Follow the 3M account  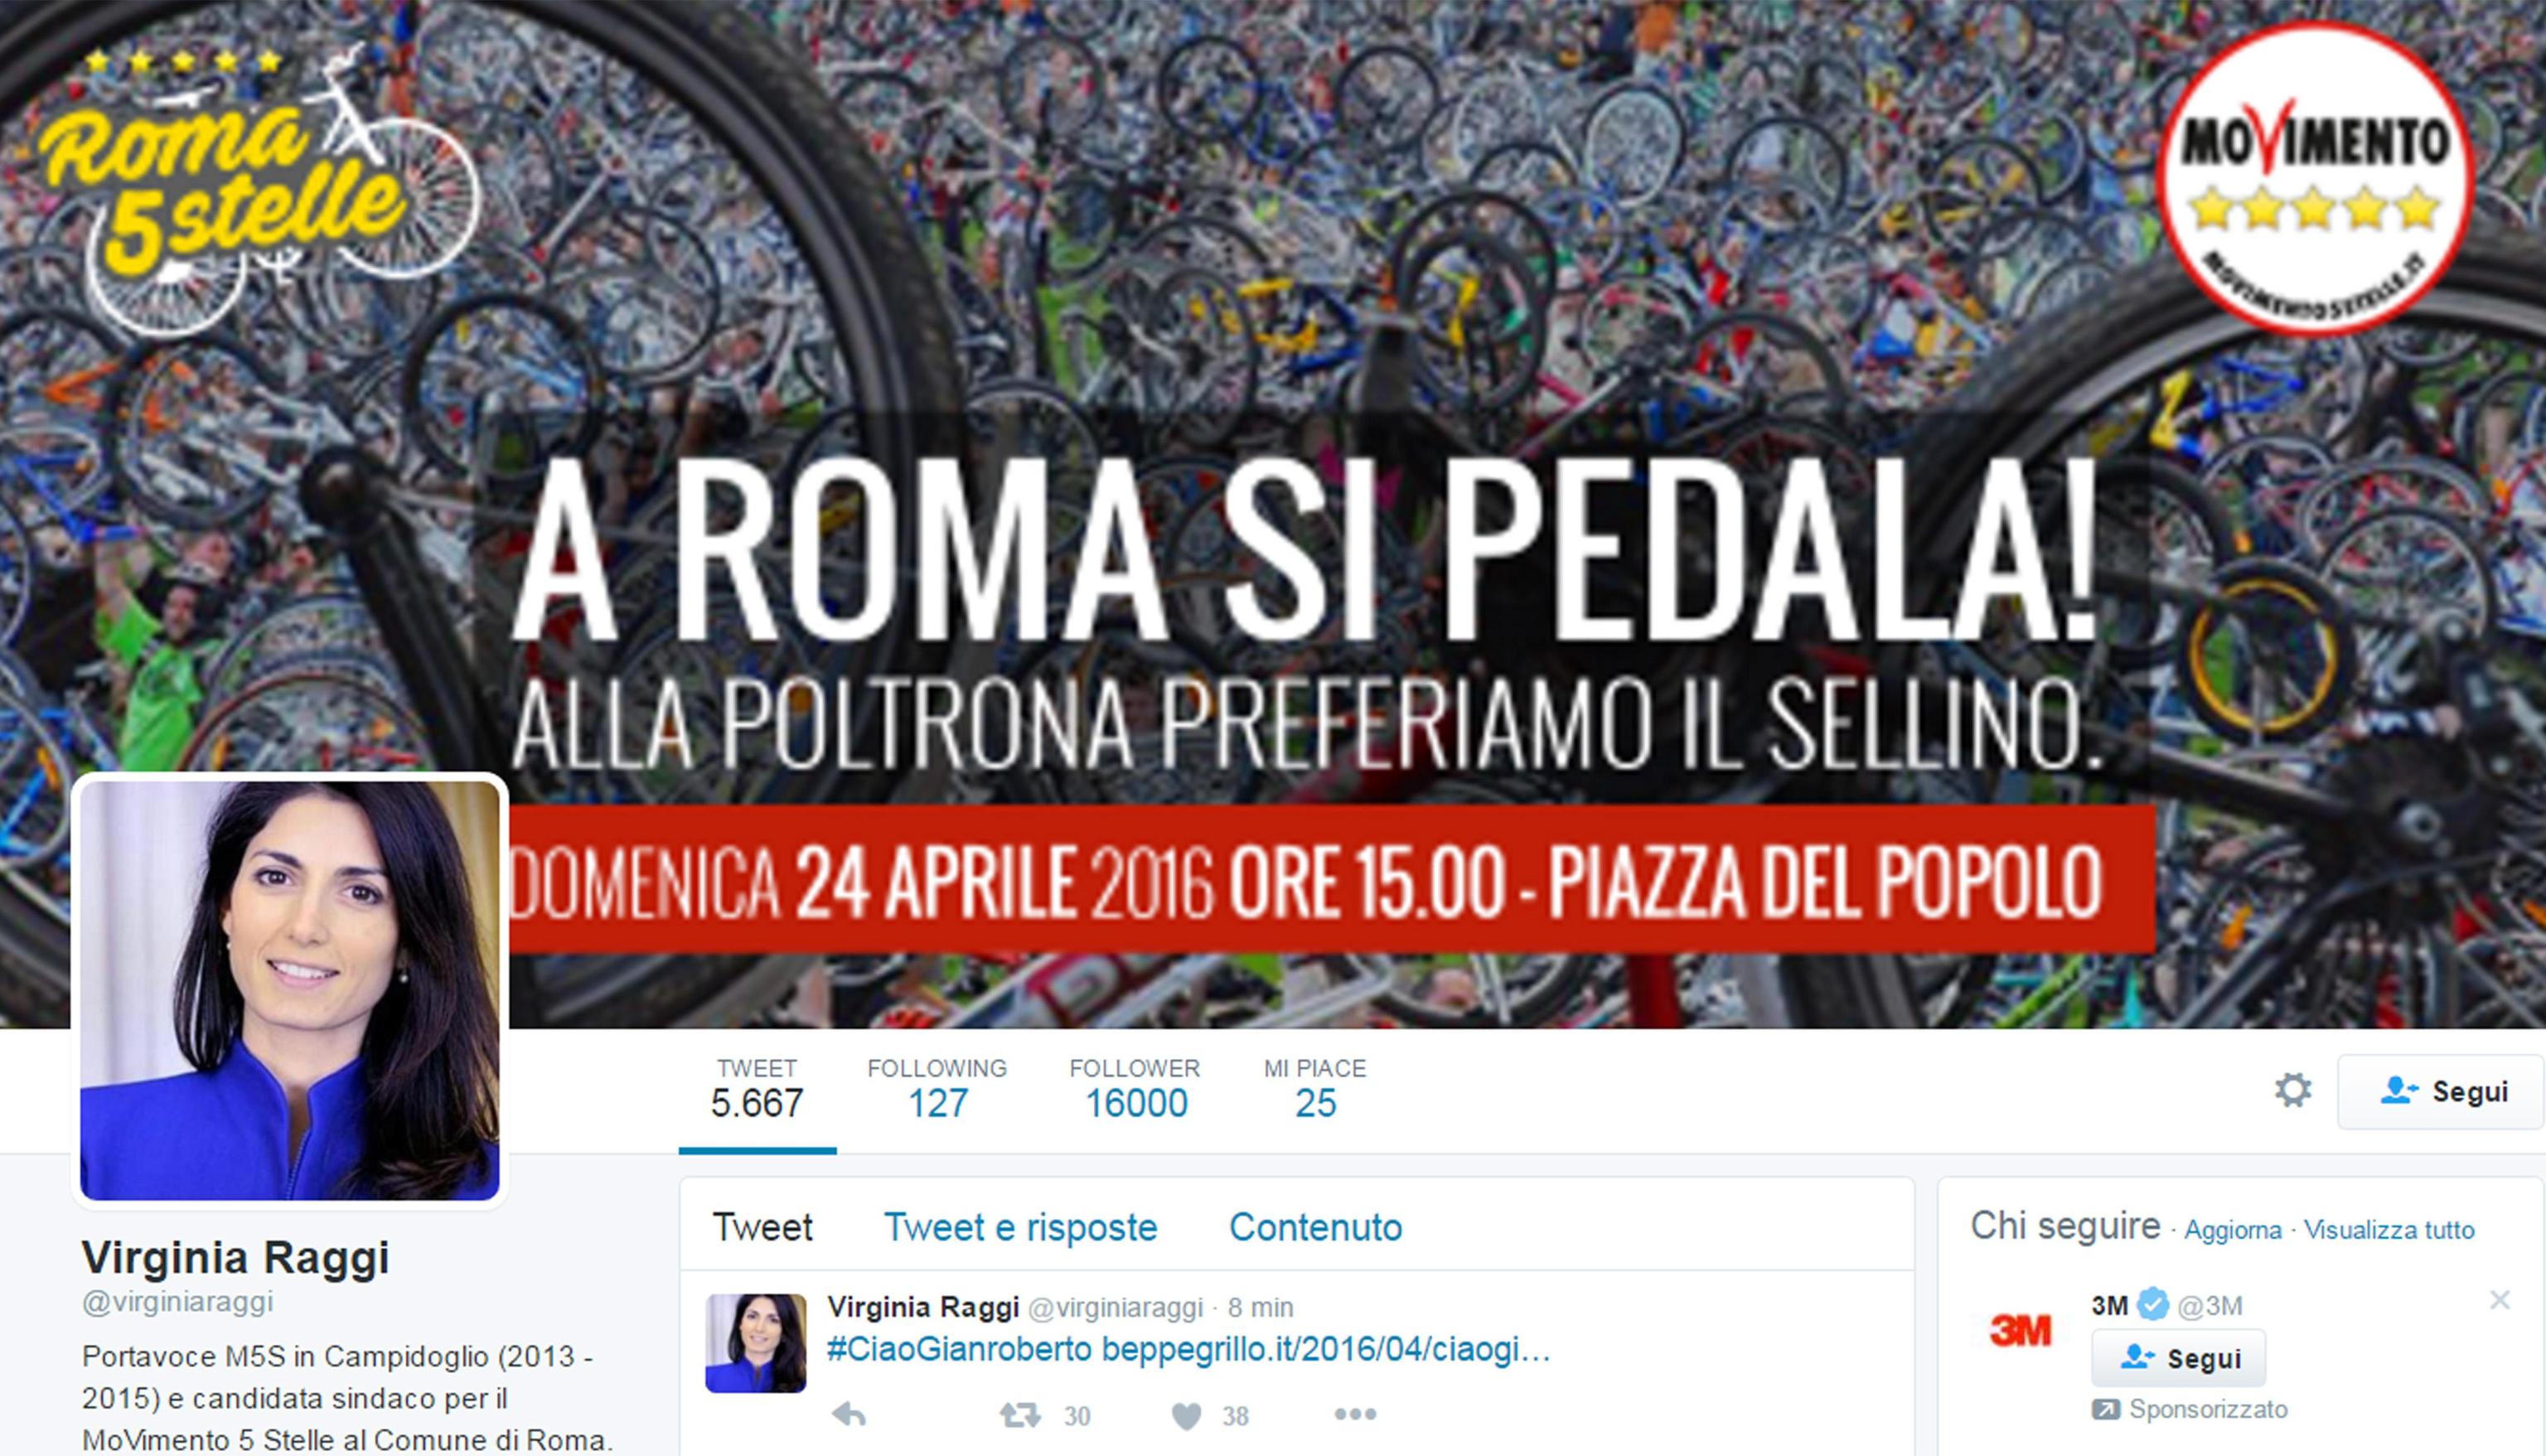pos(2179,1358)
